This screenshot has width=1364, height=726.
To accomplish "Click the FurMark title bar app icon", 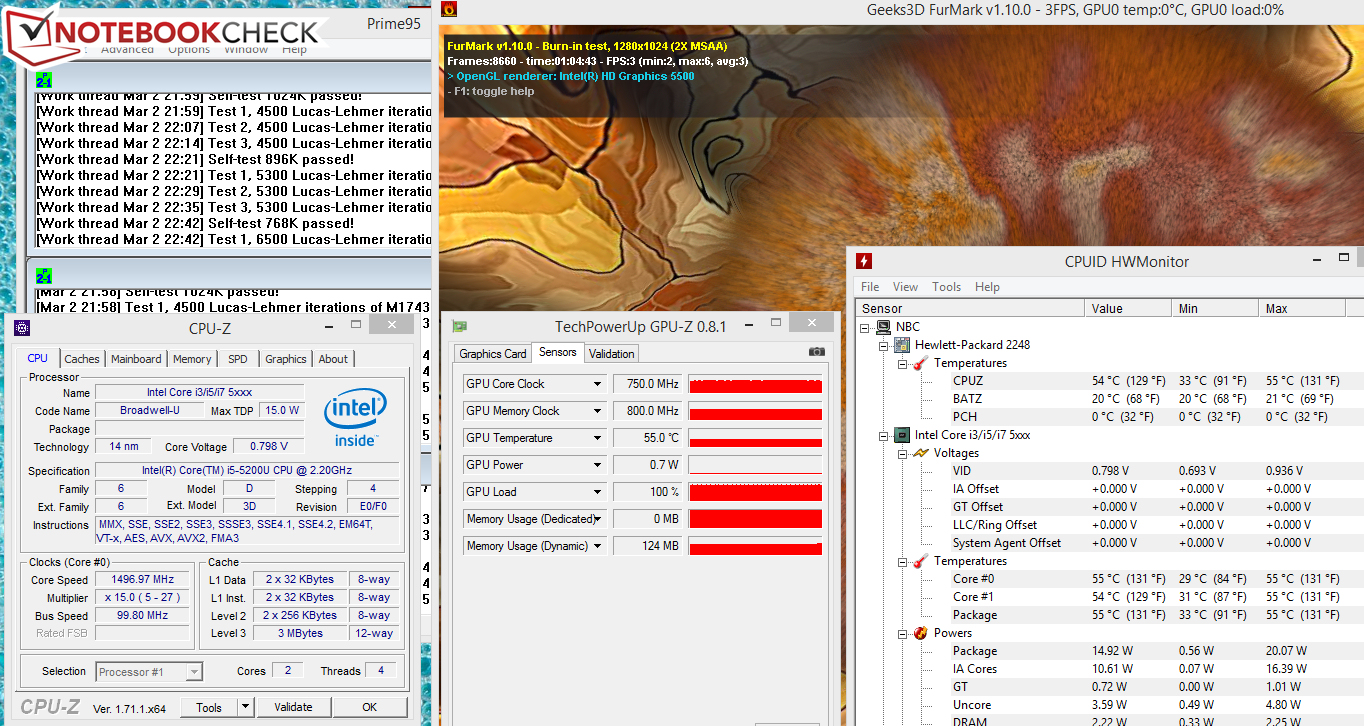I will tap(449, 10).
